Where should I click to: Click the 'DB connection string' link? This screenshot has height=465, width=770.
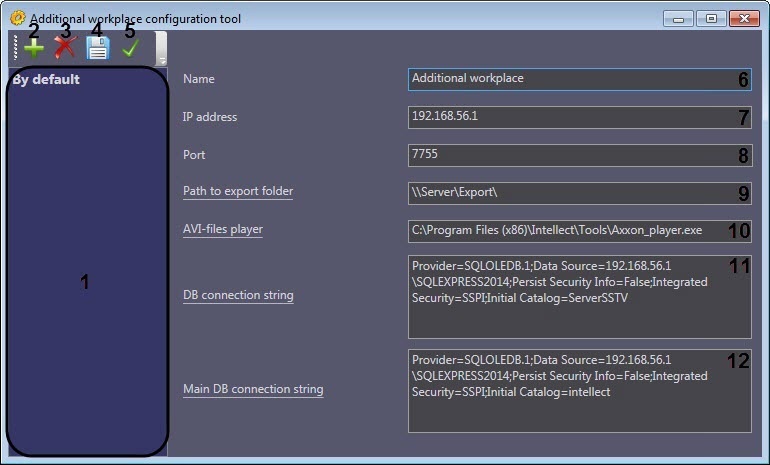click(238, 295)
